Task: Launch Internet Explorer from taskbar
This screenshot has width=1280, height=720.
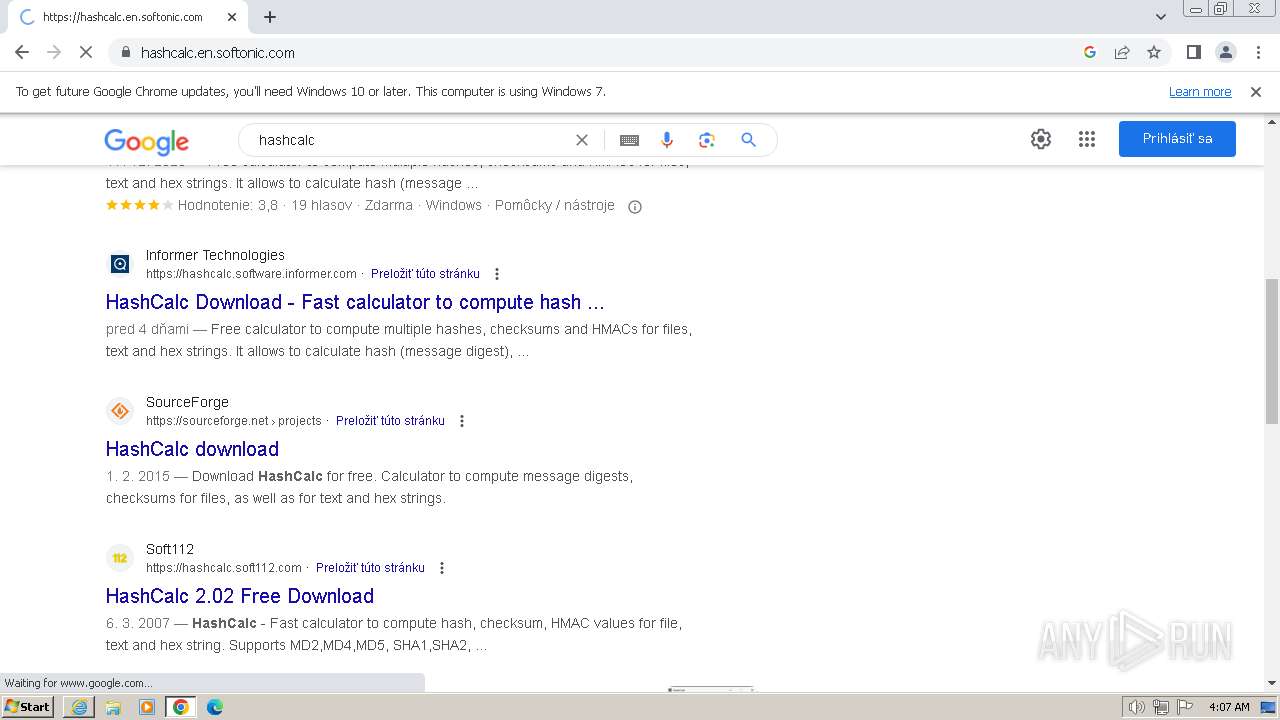Action: pos(79,707)
